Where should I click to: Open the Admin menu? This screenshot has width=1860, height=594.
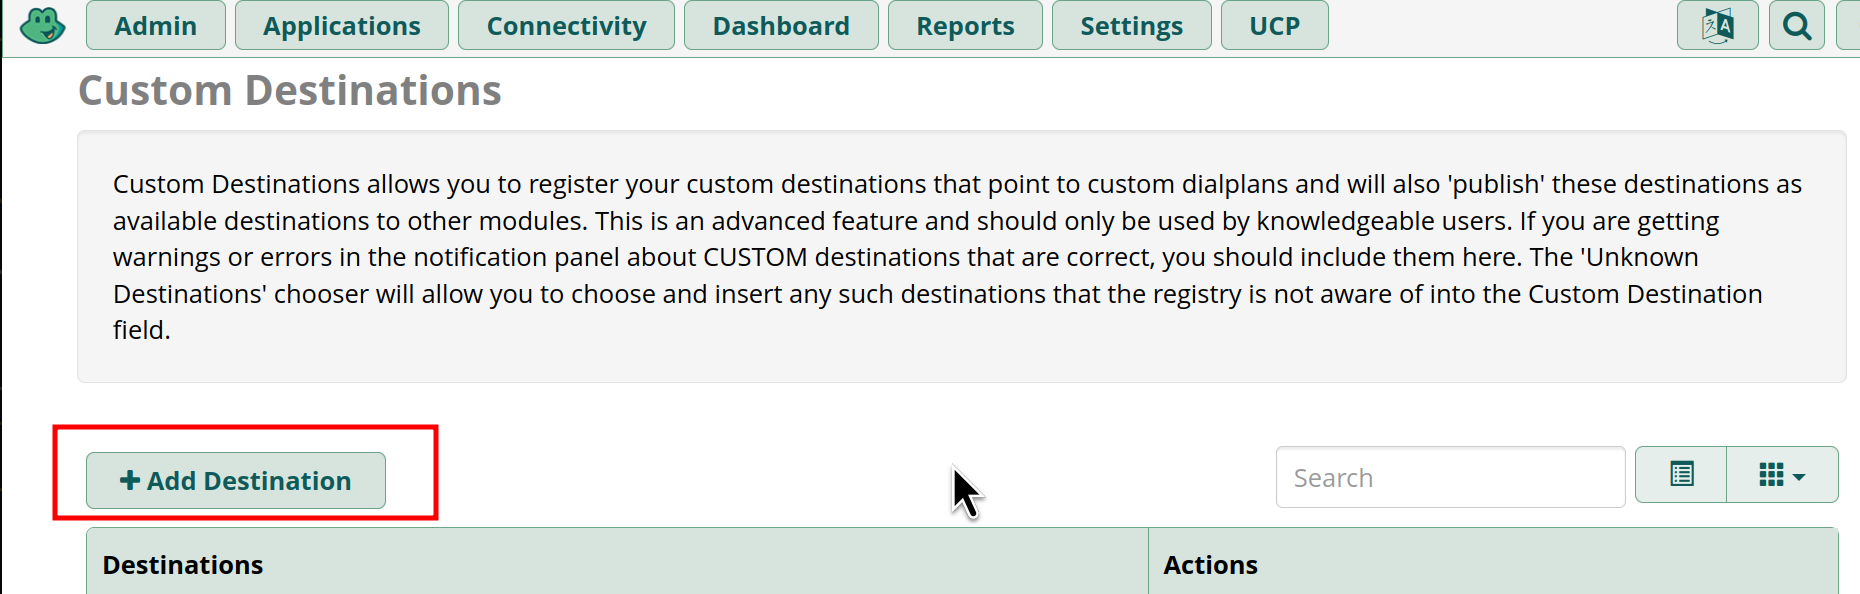click(156, 25)
